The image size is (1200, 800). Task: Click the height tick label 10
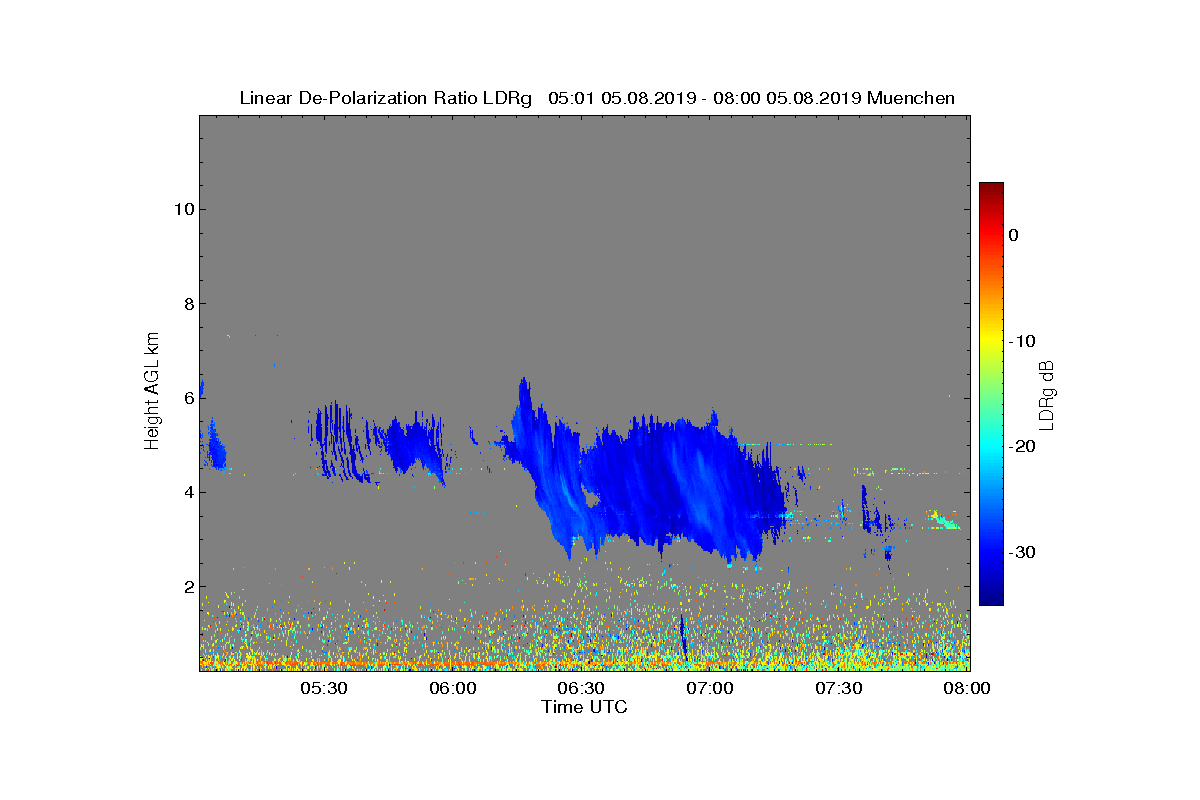tap(182, 209)
